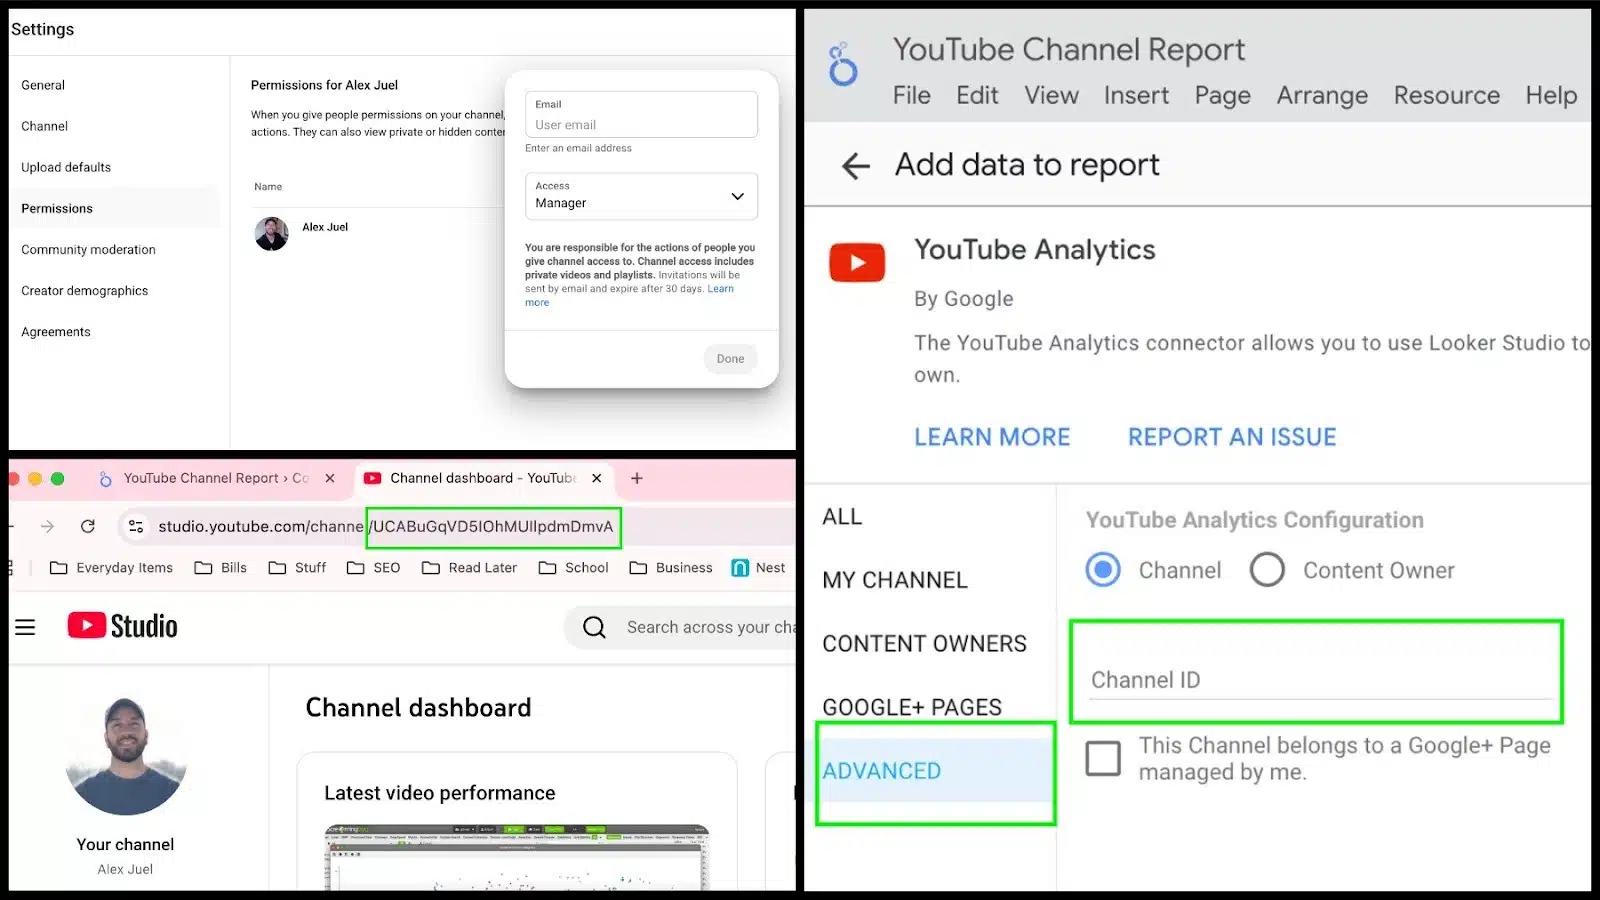Open the Edit menu

[977, 95]
